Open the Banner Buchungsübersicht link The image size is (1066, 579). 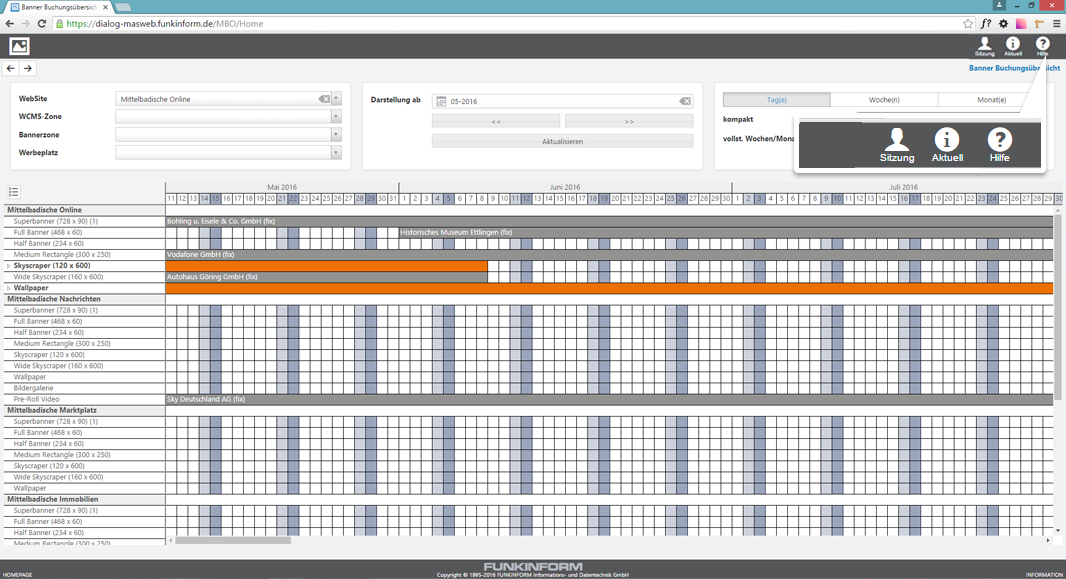[1014, 68]
